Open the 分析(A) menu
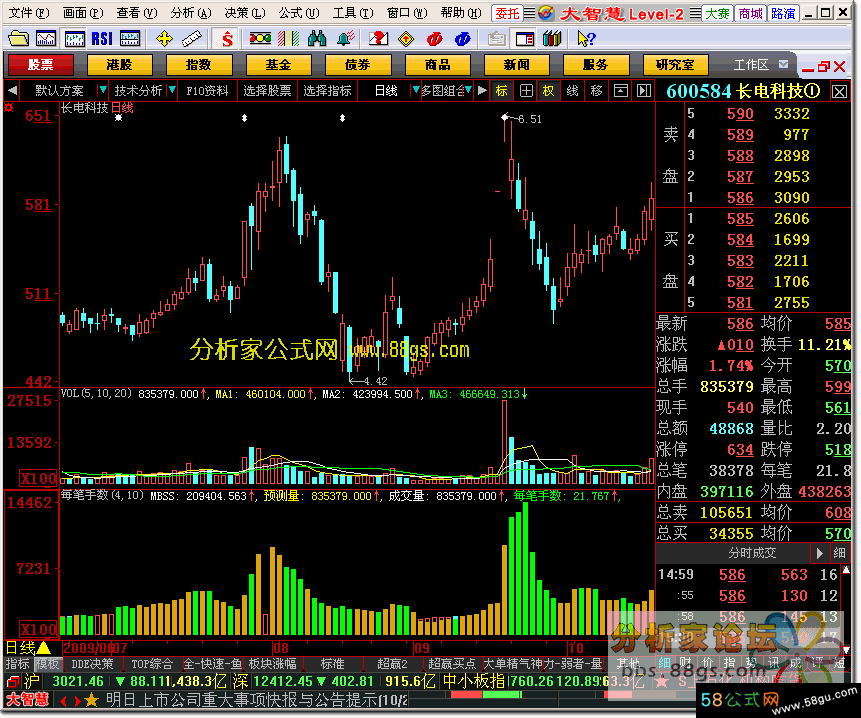Viewport: 861px width, 718px height. [191, 13]
